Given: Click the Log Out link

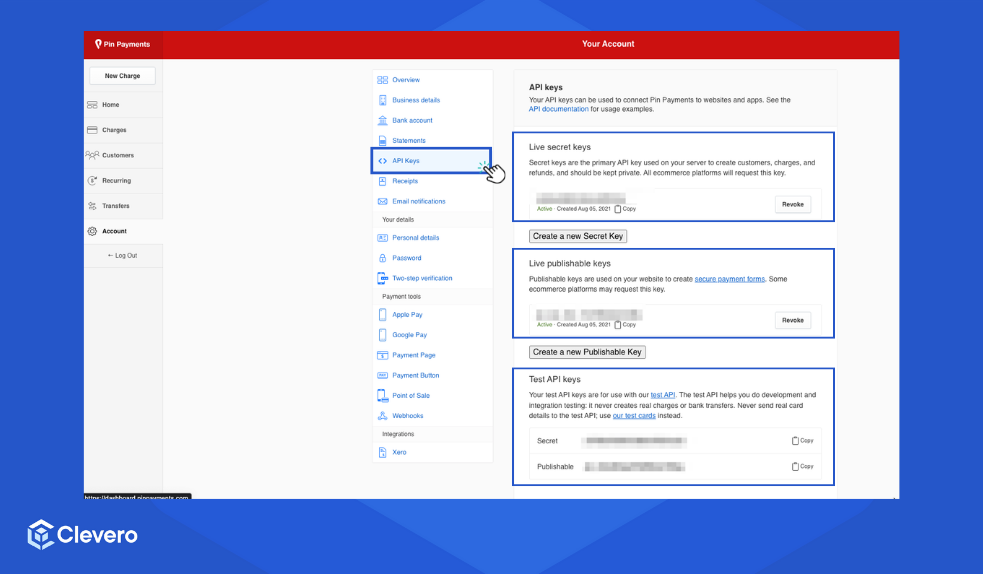Looking at the screenshot, I should 122,256.
